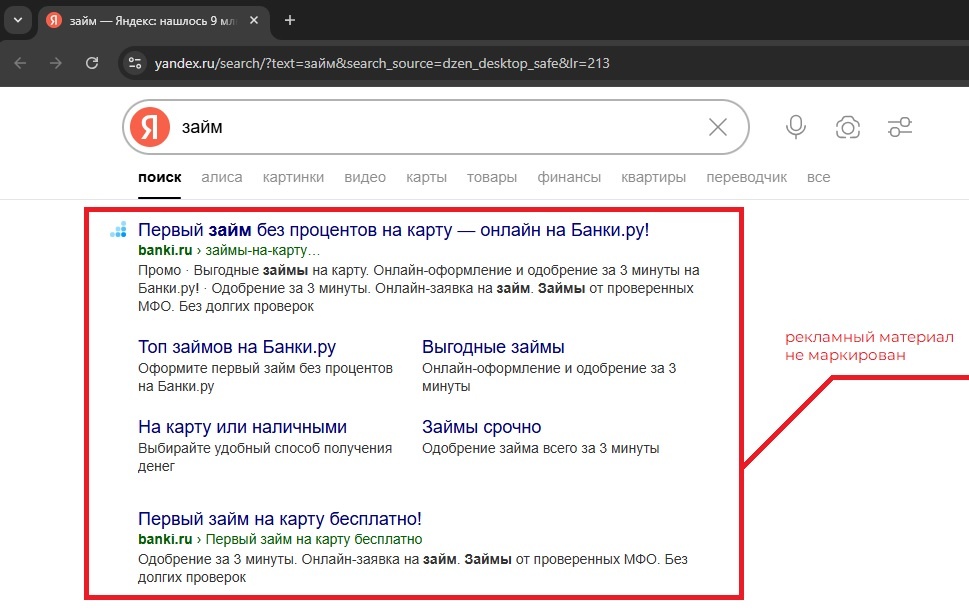Click text 'Оформите первый займ без процентов'

click(265, 368)
